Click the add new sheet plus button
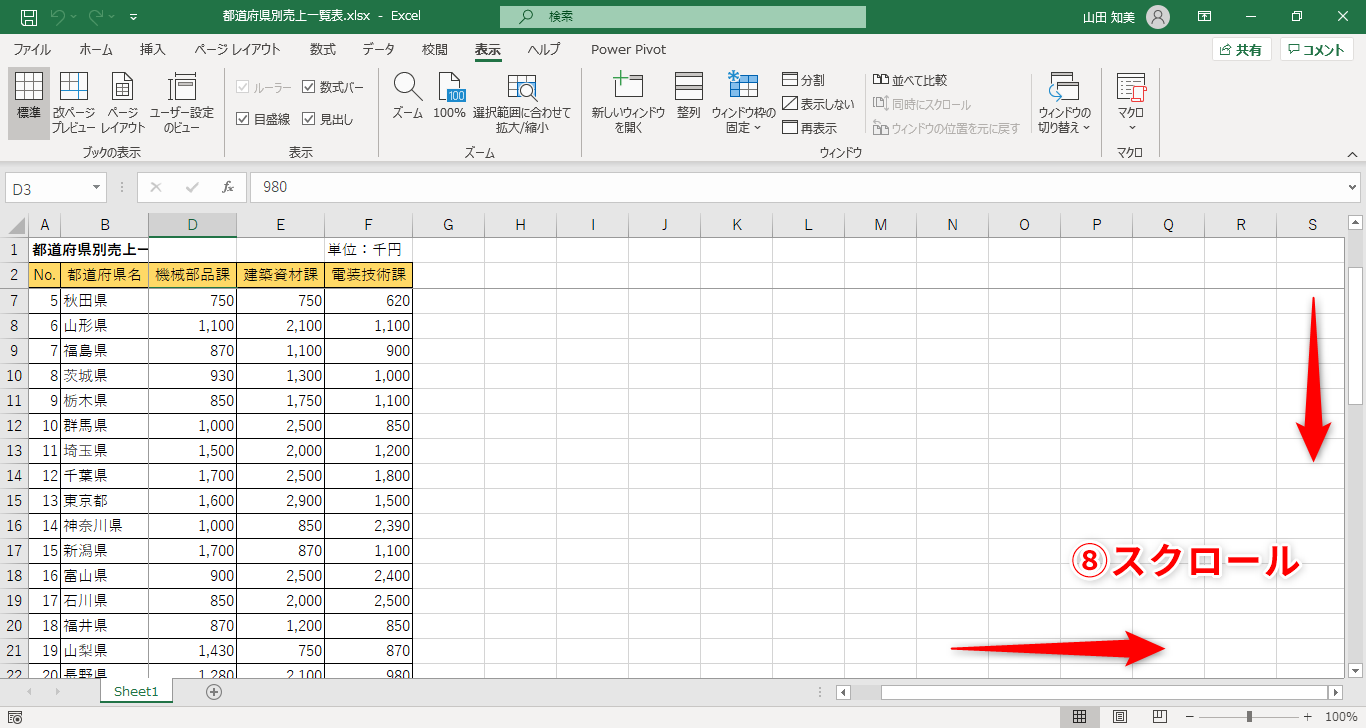Image resolution: width=1366 pixels, height=728 pixels. [214, 691]
